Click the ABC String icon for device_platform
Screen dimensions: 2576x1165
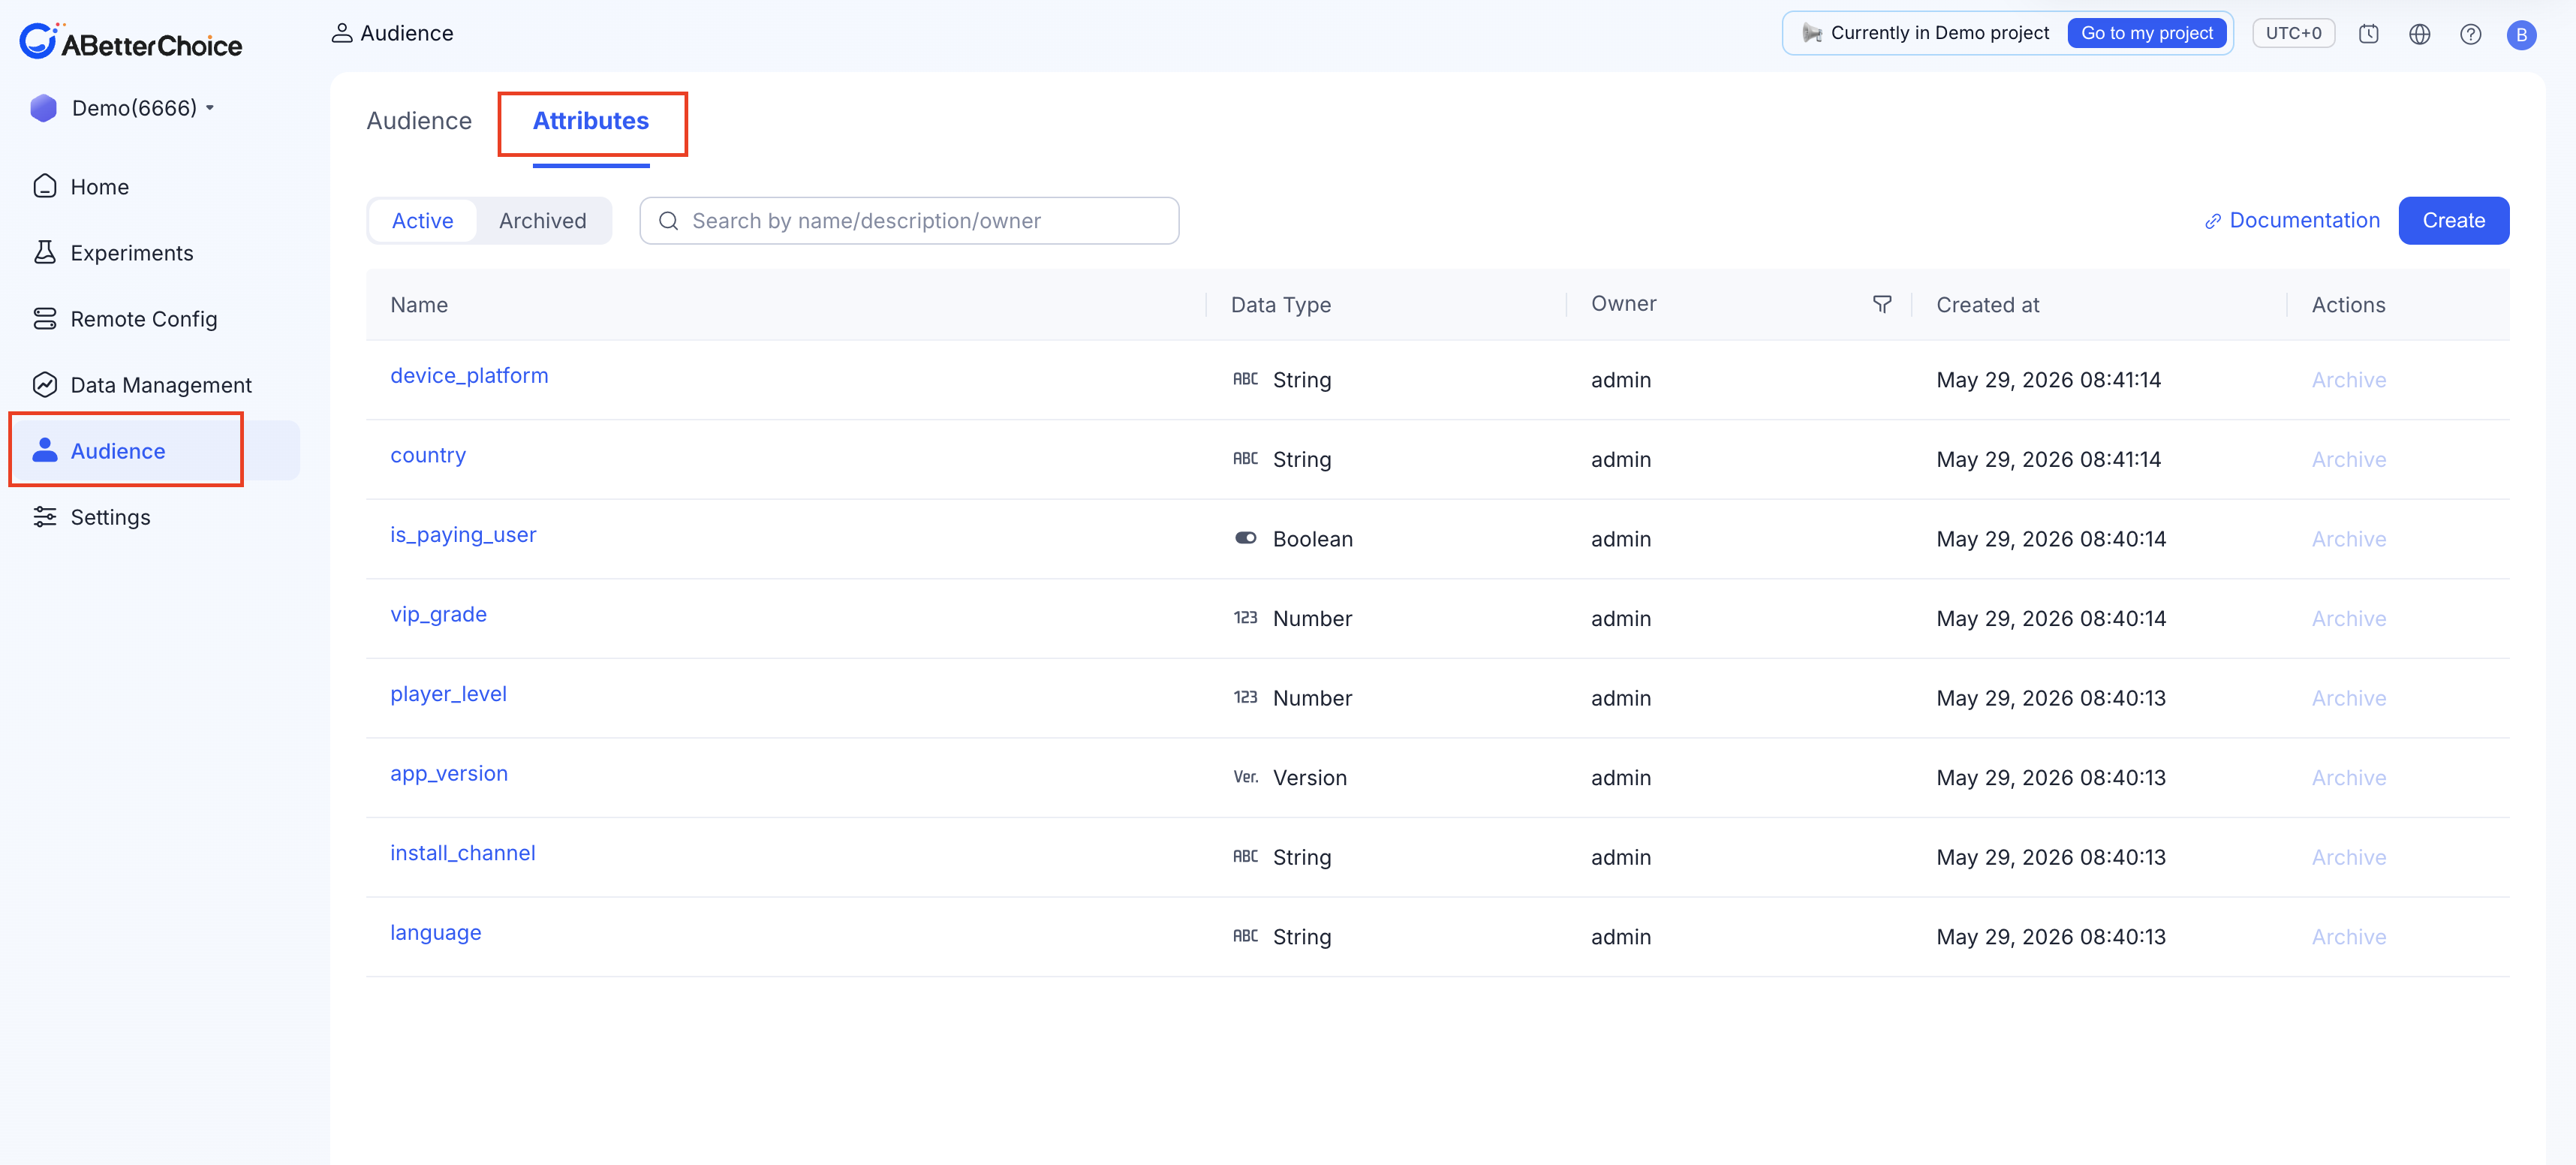[1245, 379]
